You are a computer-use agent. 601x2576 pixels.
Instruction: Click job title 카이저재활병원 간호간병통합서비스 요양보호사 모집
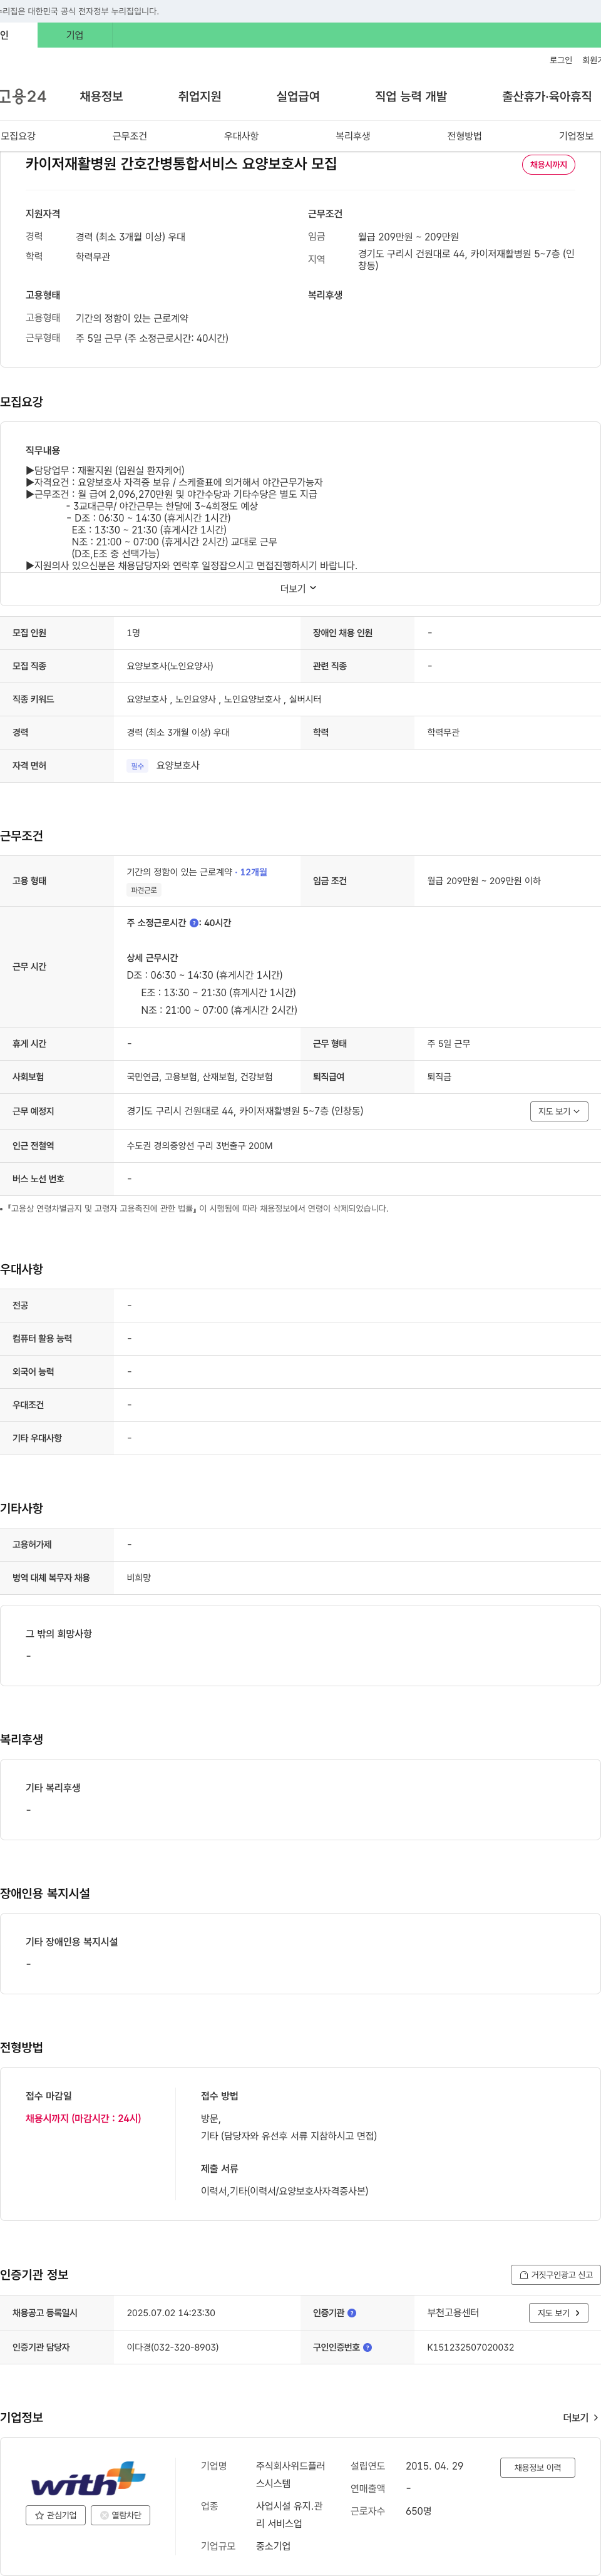tap(181, 164)
